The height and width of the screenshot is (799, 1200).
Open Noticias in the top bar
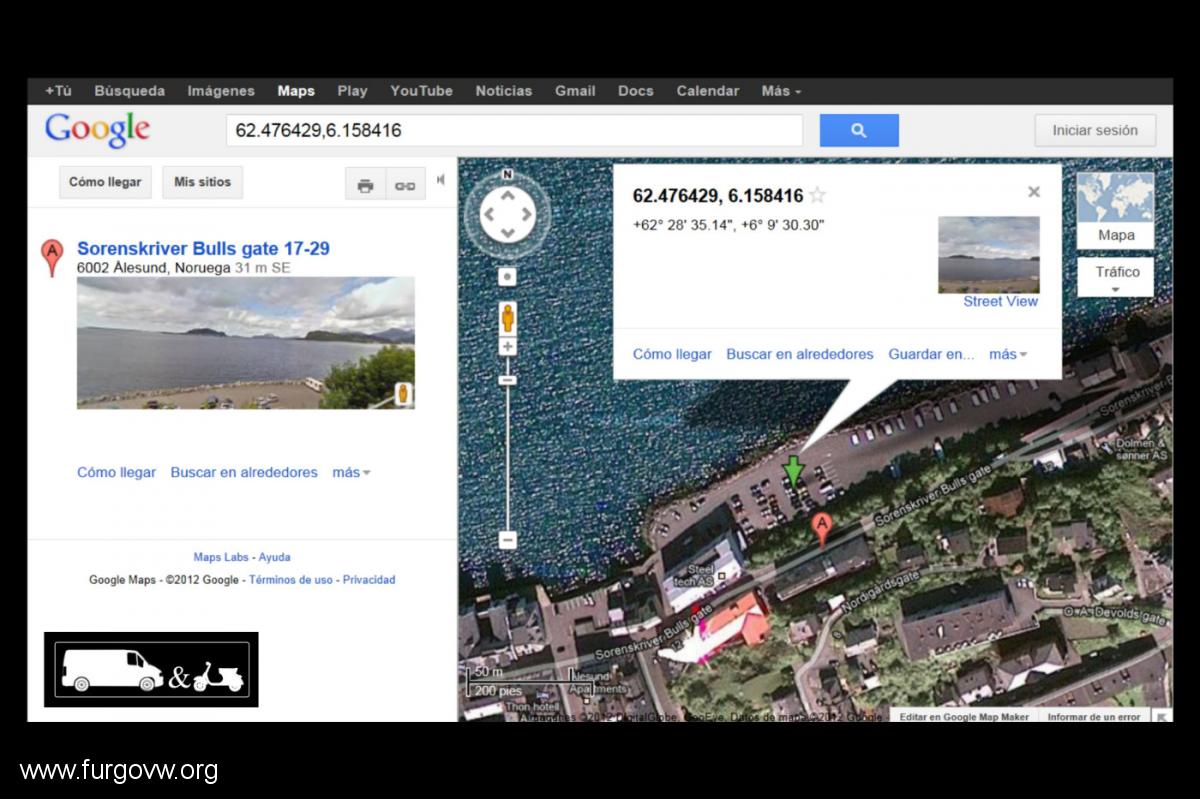[504, 91]
